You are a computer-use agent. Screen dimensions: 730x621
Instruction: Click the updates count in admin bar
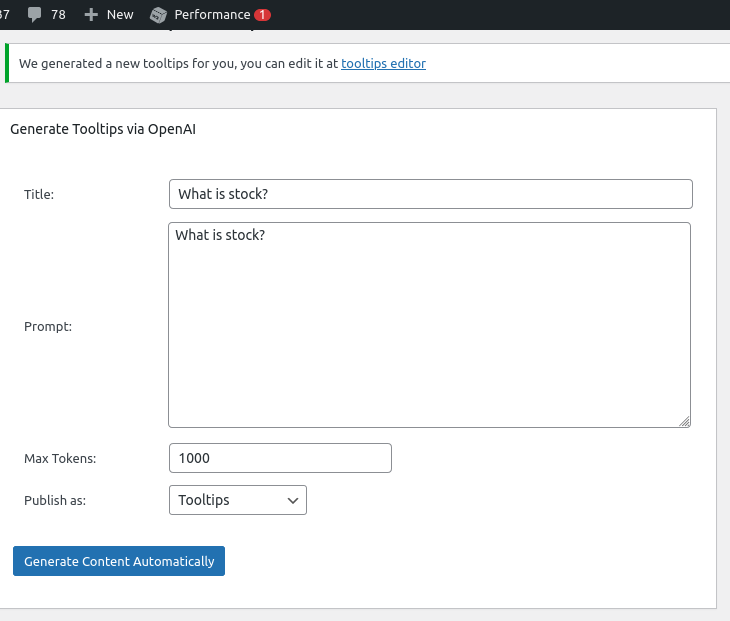[5, 15]
